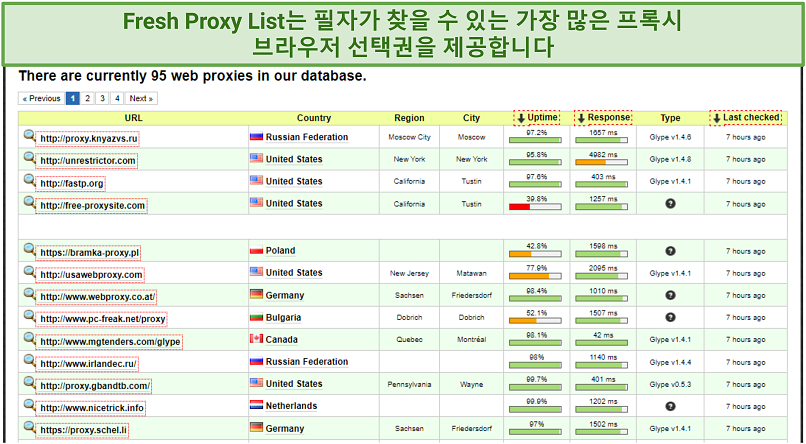Screen dimensions: 806x444
Task: Click magnifier icon beside unrestrictor.com
Action: tap(29, 158)
